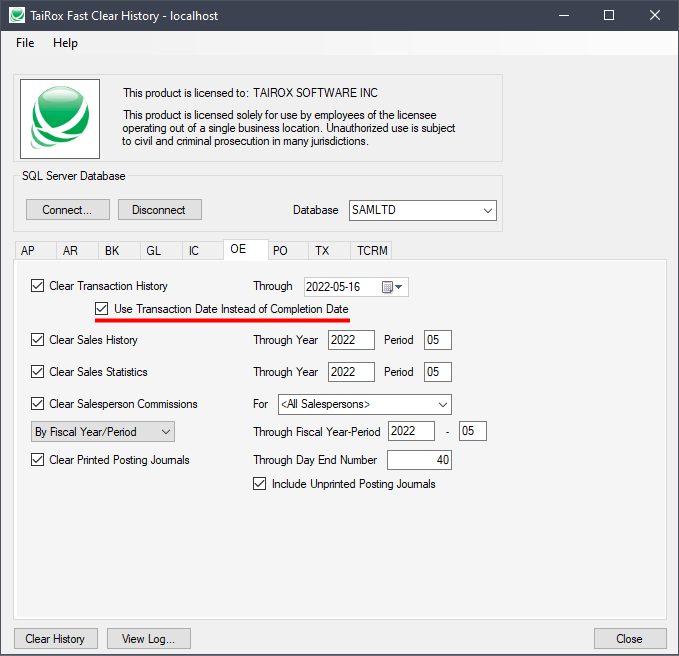Switch to the TX tab
Image resolution: width=679 pixels, height=656 pixels.
click(x=329, y=250)
